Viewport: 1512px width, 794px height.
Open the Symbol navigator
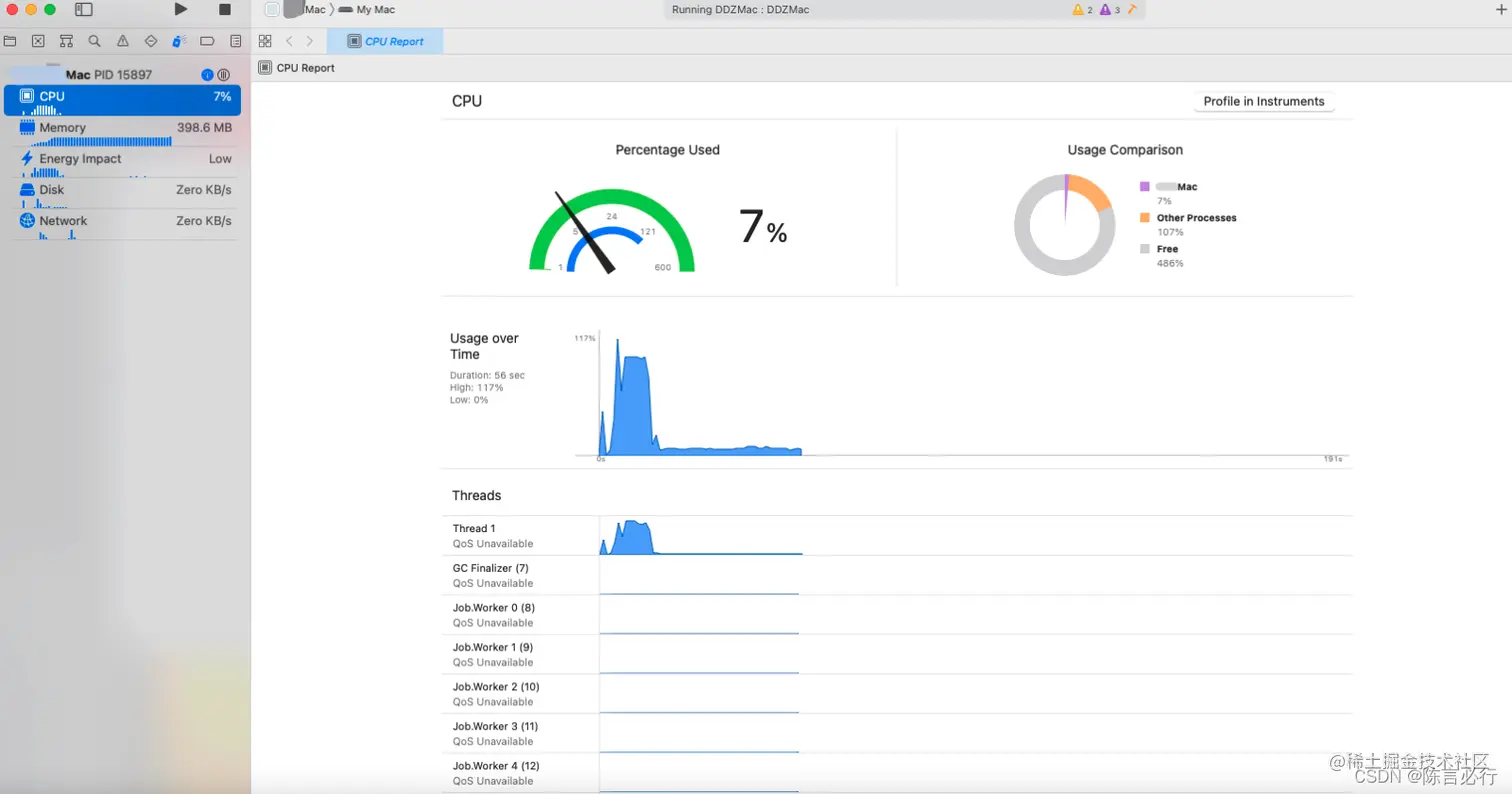66,41
